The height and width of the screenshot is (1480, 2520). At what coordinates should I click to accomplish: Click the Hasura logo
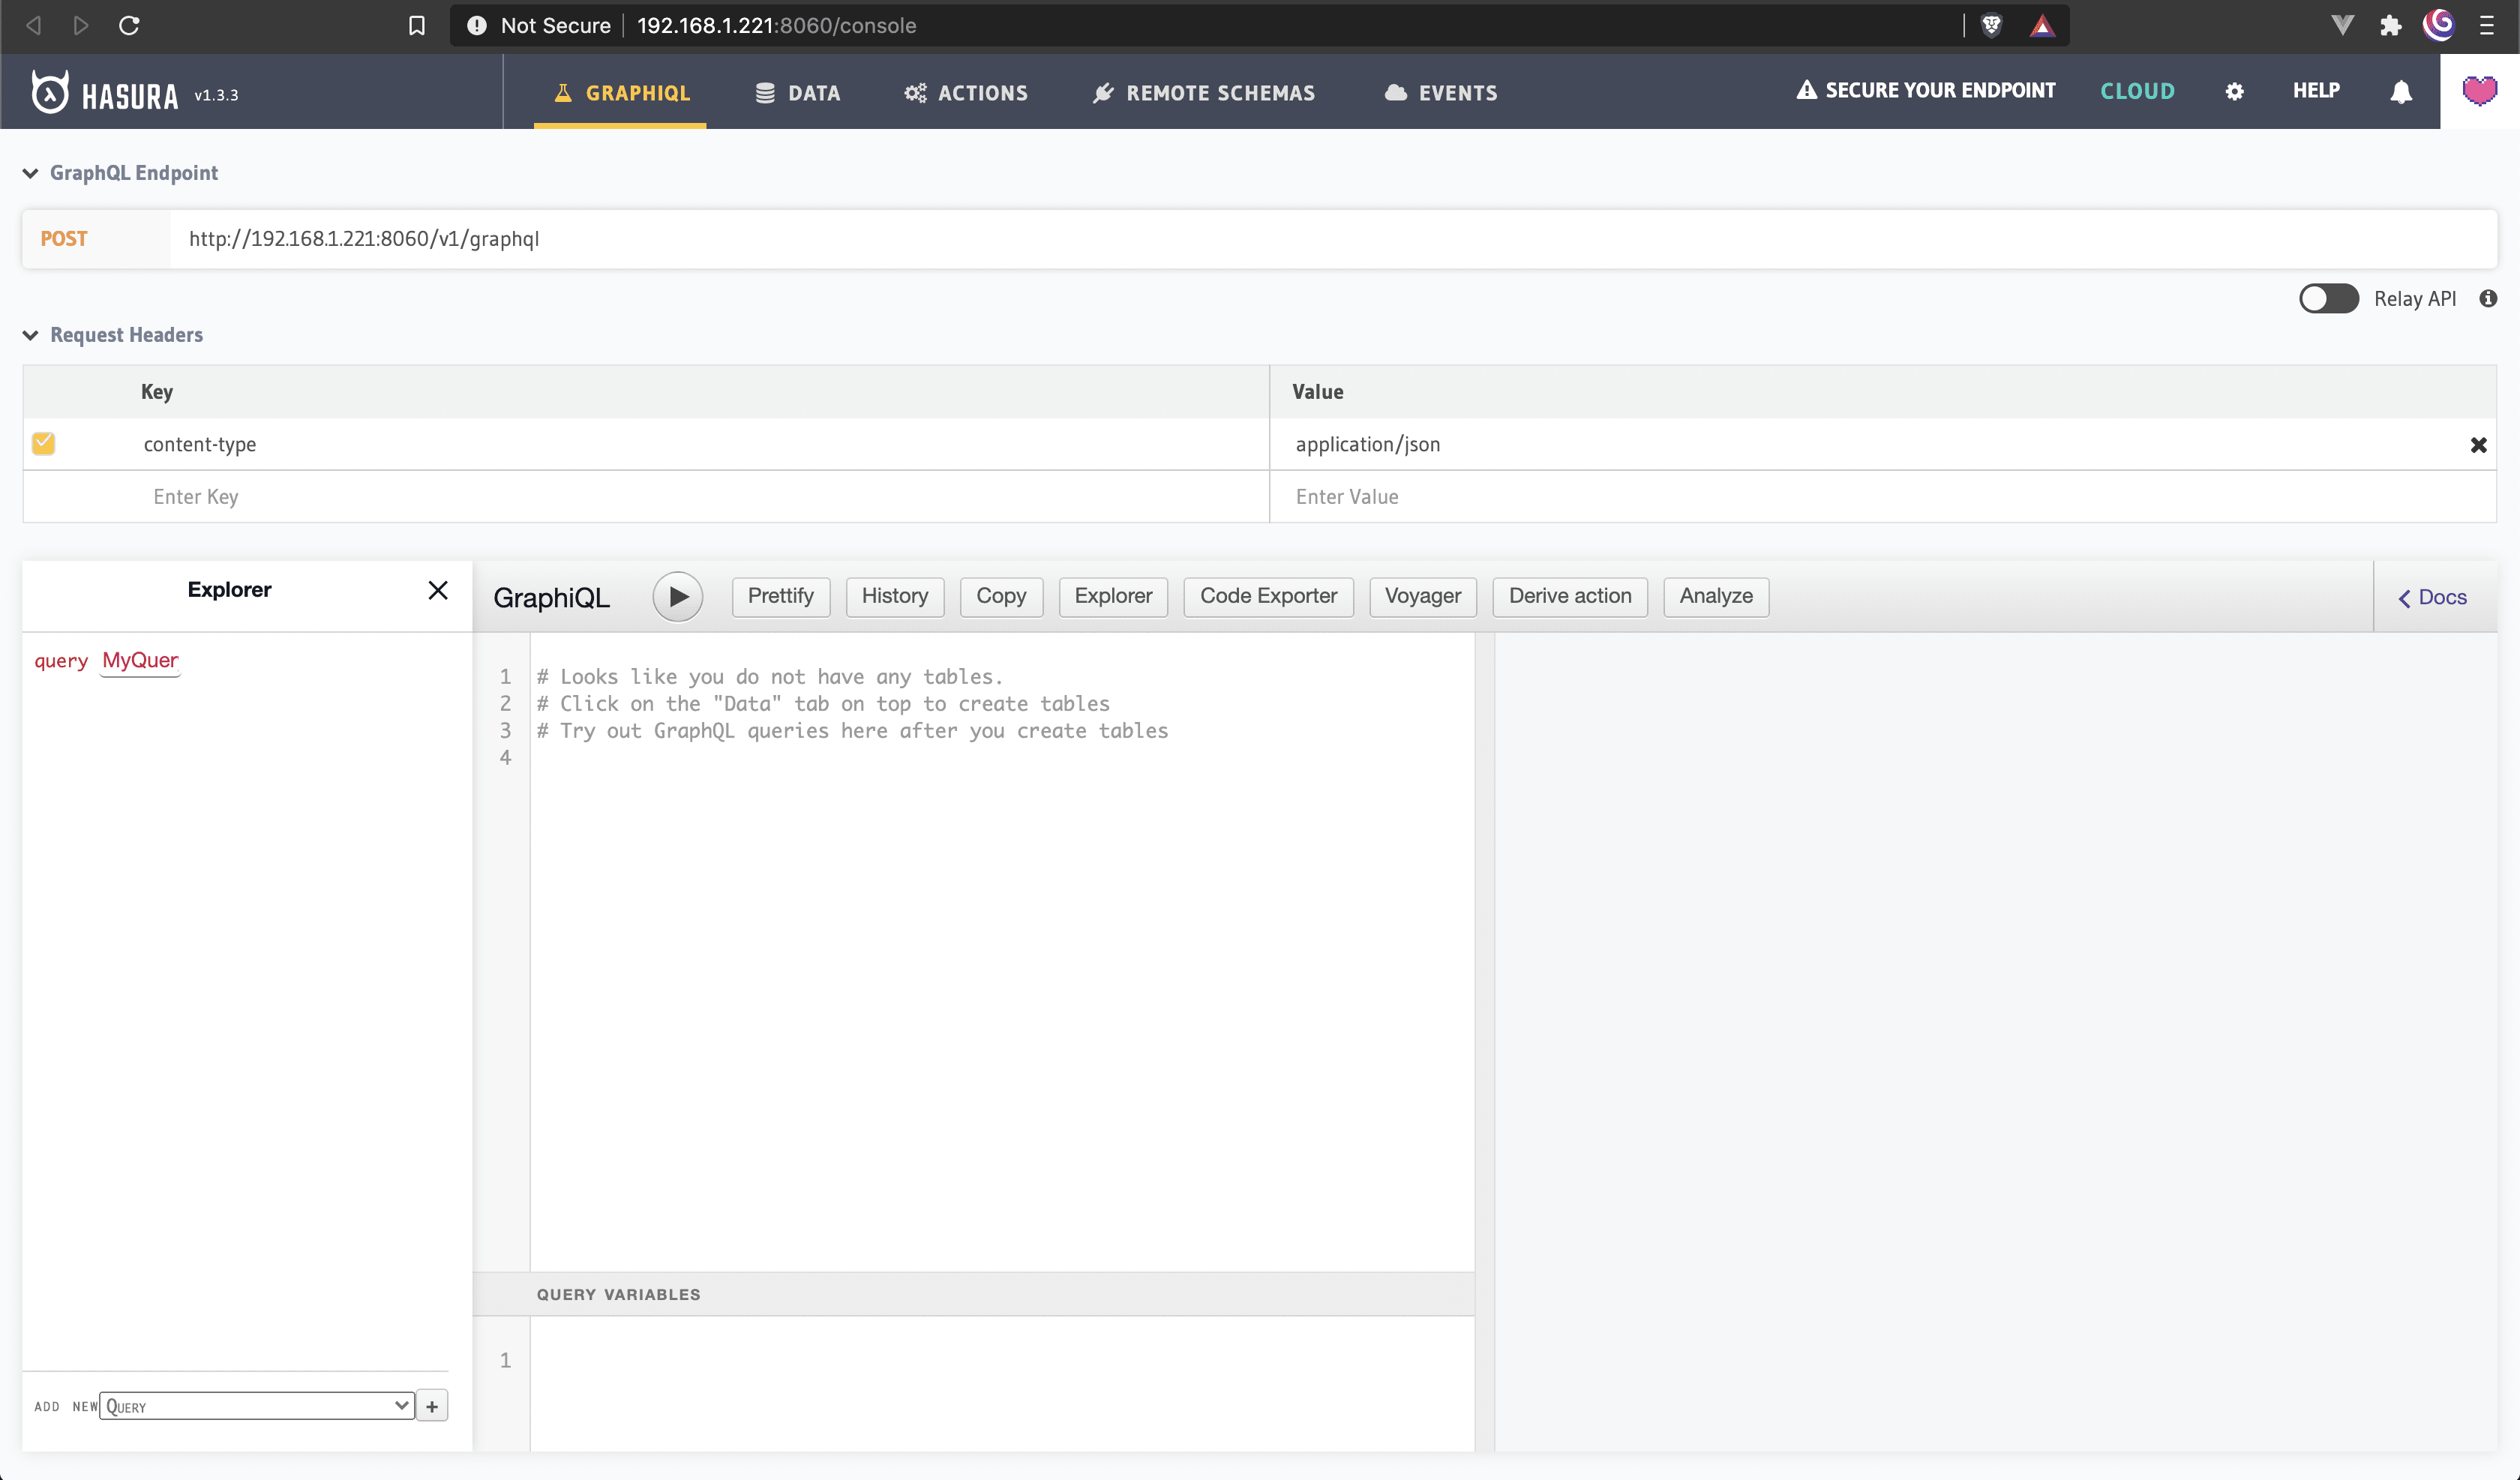click(x=104, y=93)
